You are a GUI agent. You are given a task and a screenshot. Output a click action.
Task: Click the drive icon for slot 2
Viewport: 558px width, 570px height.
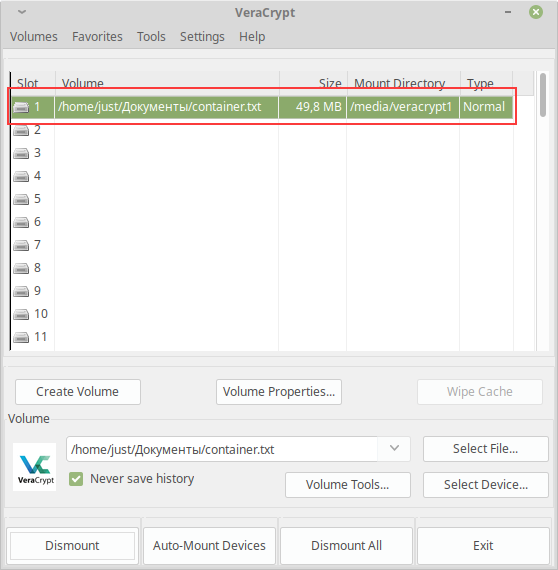pyautogui.click(x=21, y=131)
